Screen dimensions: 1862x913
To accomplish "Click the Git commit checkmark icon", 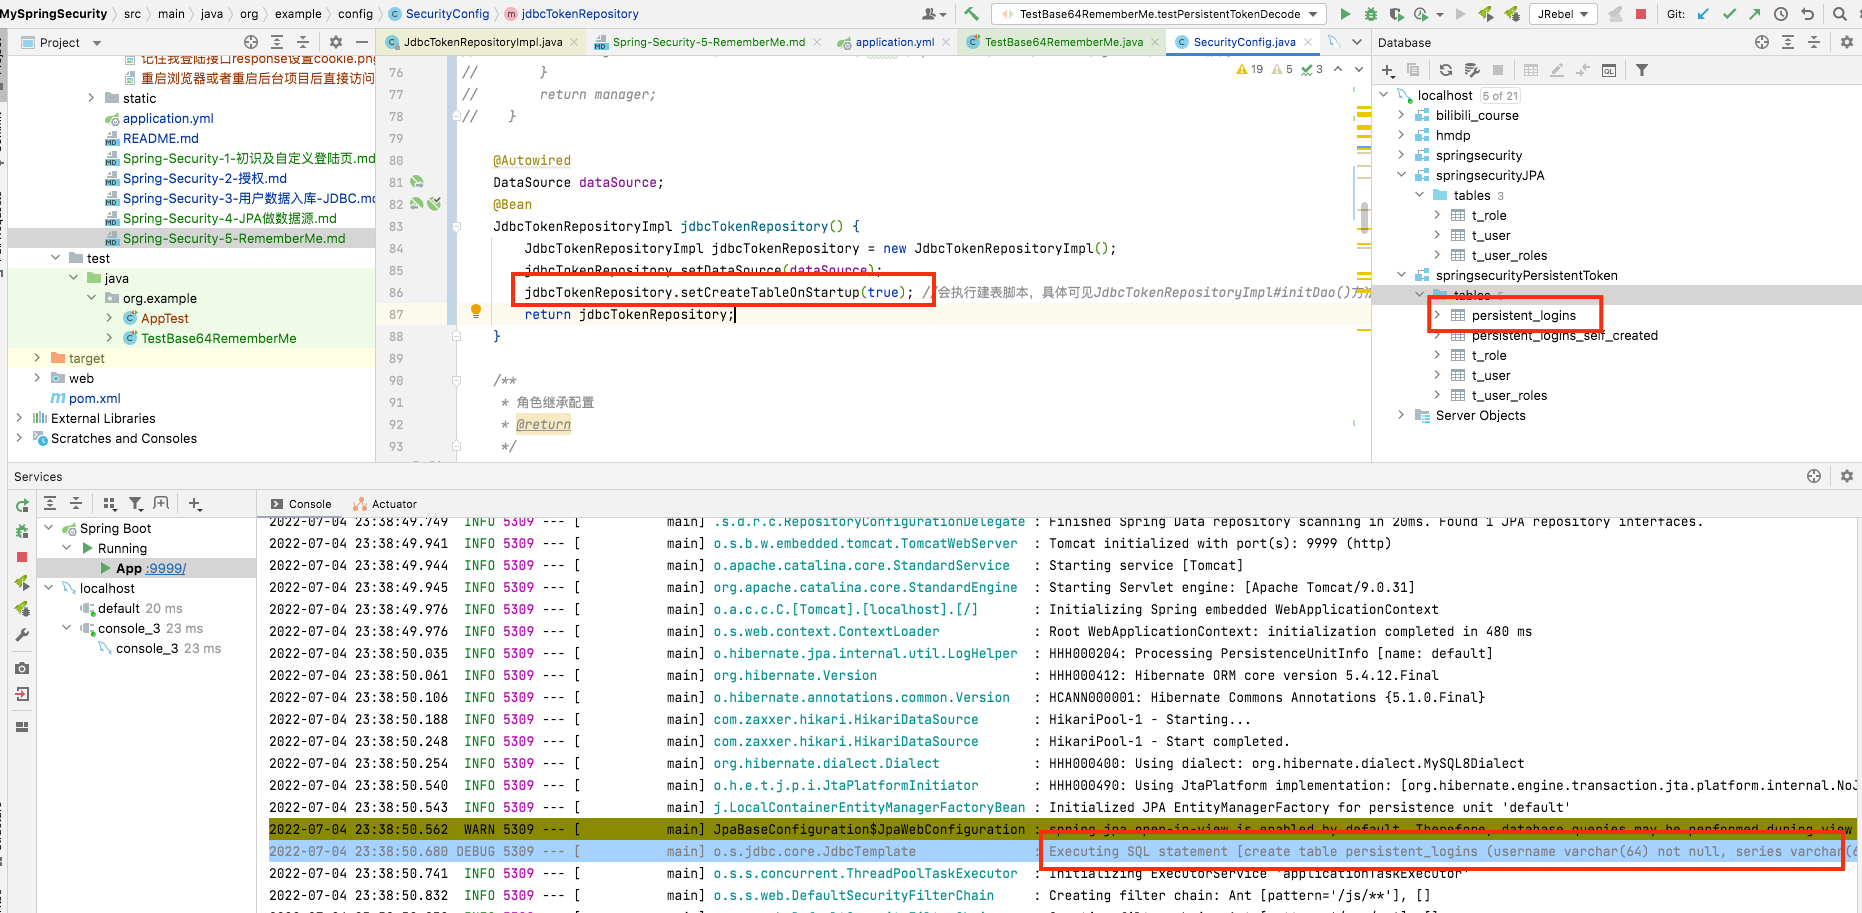I will click(1730, 13).
